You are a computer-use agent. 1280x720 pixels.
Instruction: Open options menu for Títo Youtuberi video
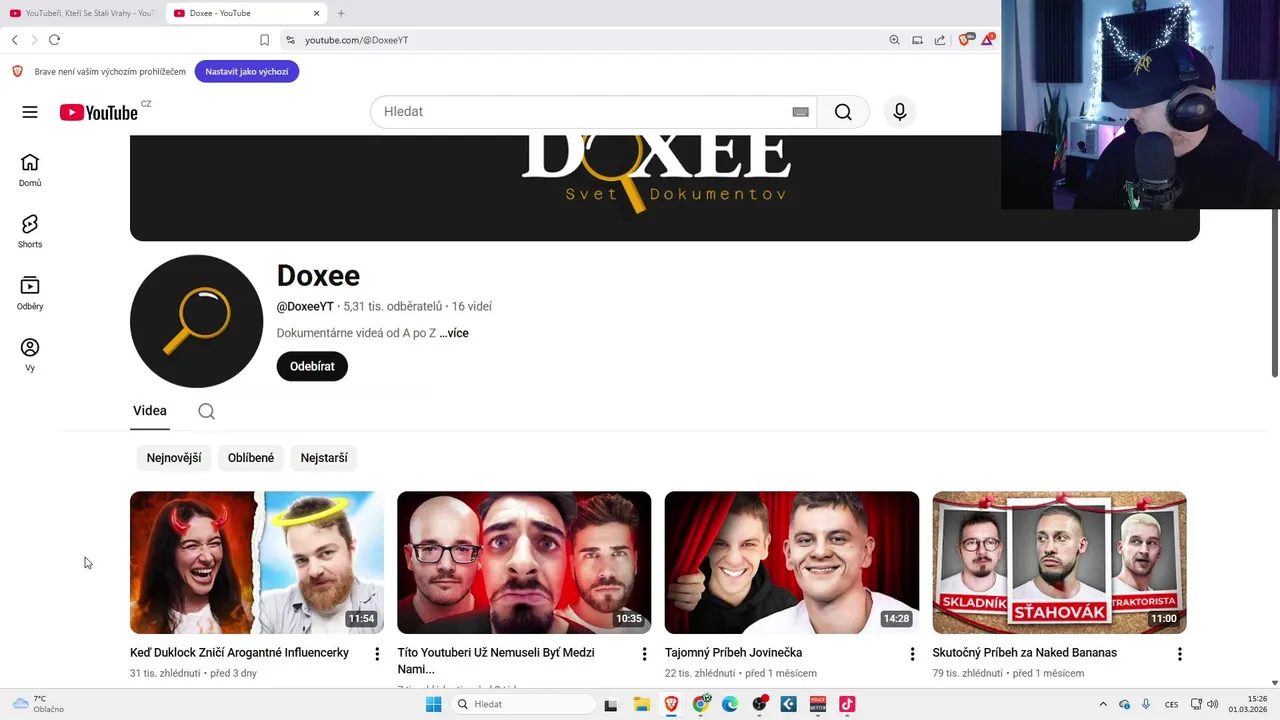(x=644, y=654)
